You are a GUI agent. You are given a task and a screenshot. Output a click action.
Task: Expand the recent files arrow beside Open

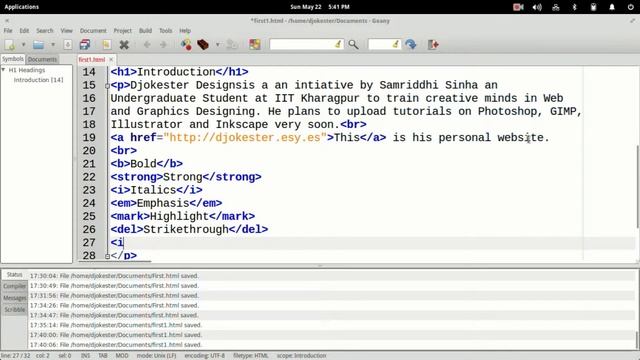(x=53, y=44)
